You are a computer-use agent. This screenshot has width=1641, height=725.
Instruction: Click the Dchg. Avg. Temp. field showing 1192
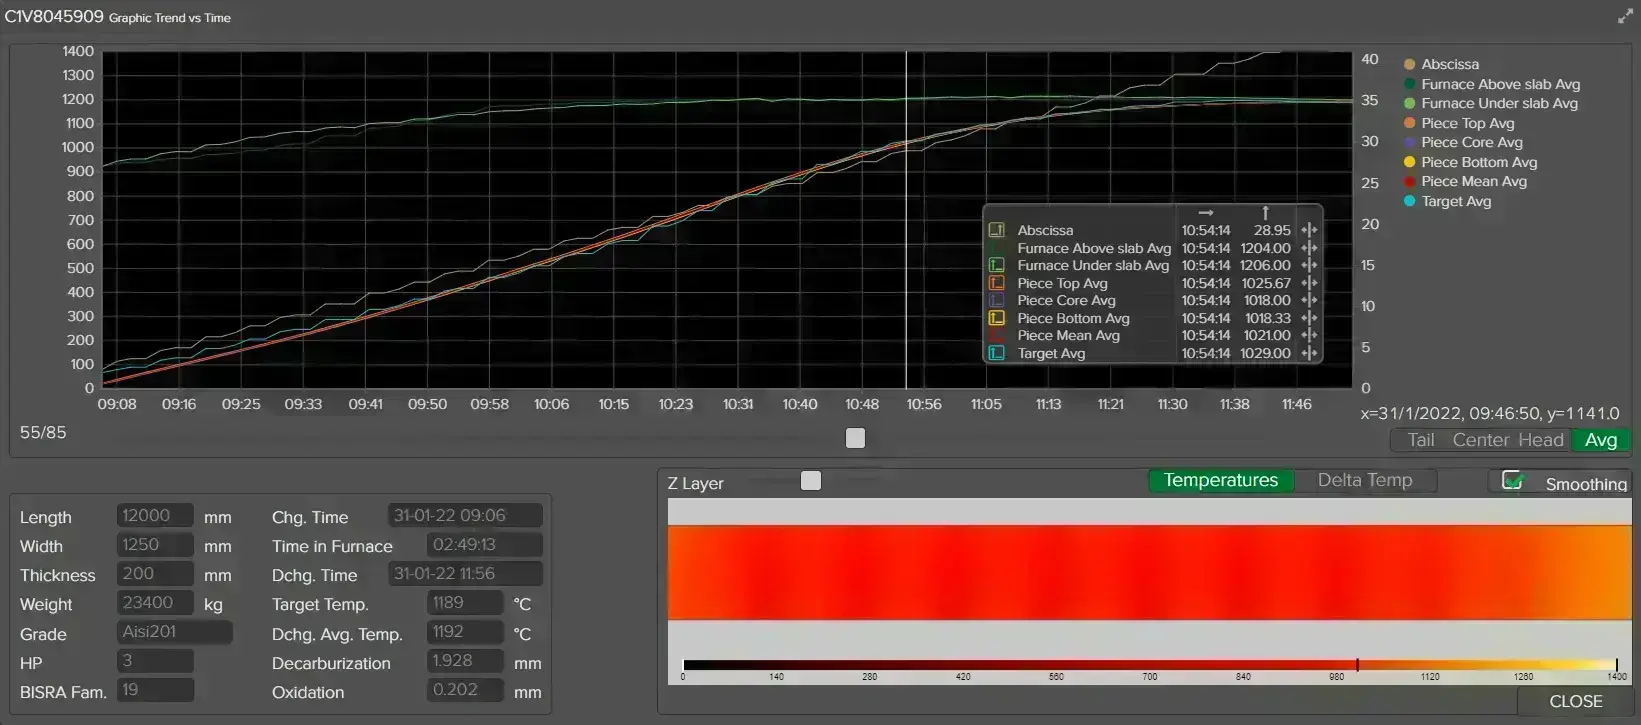coord(465,632)
